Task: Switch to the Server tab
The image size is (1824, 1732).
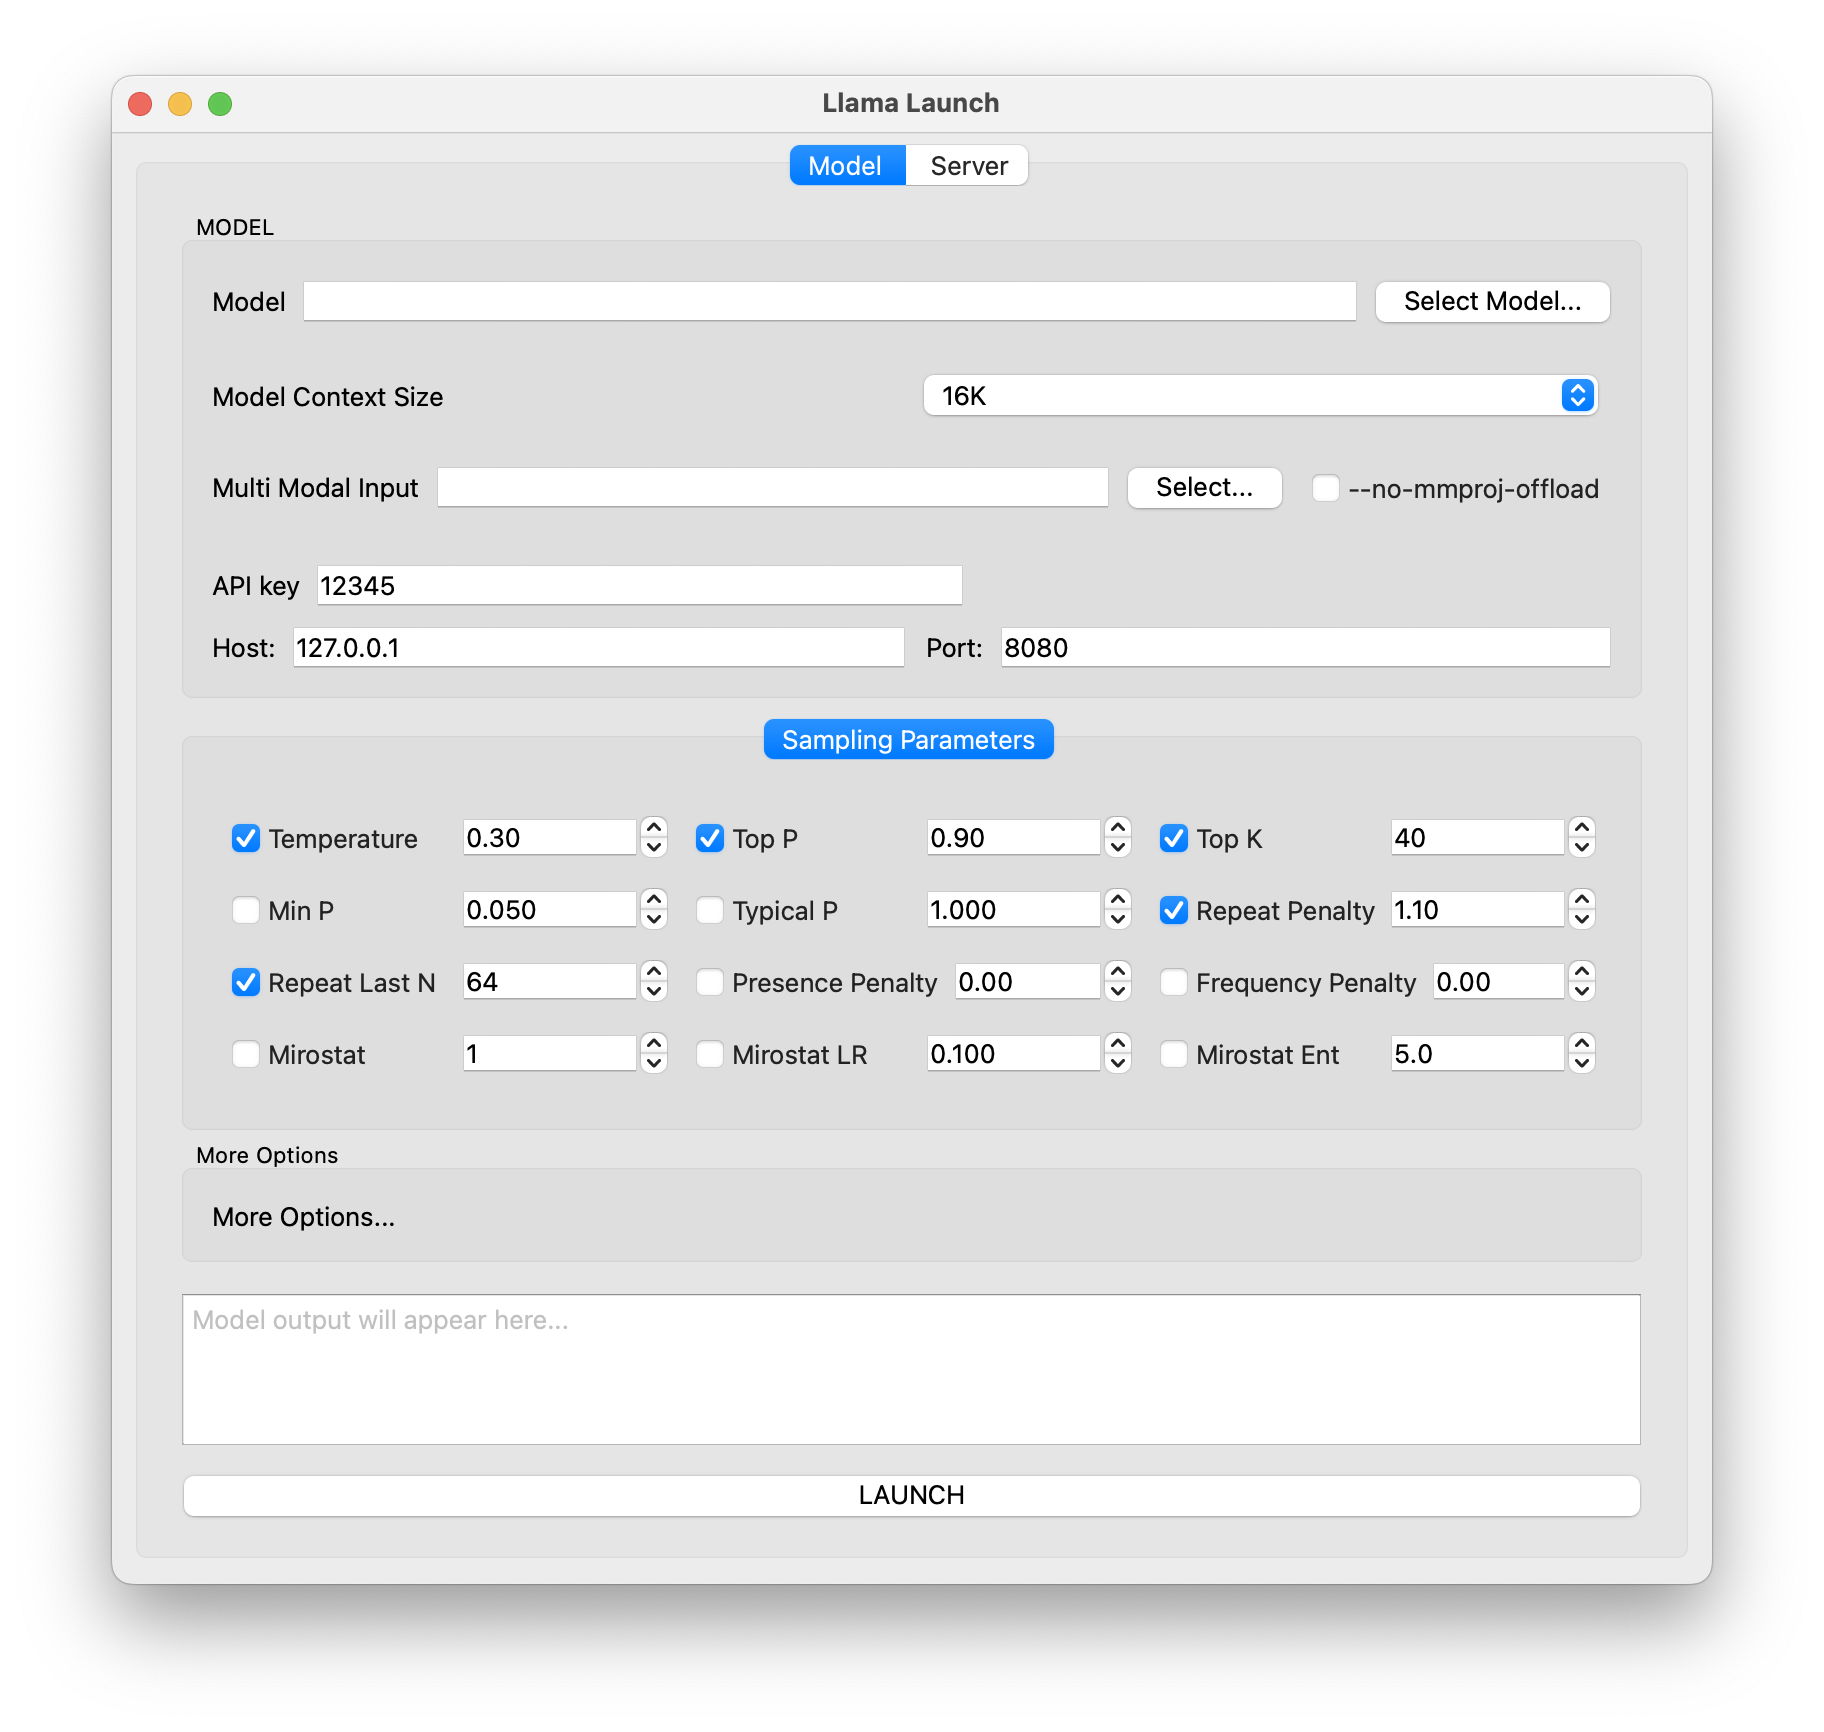Action: (x=968, y=165)
